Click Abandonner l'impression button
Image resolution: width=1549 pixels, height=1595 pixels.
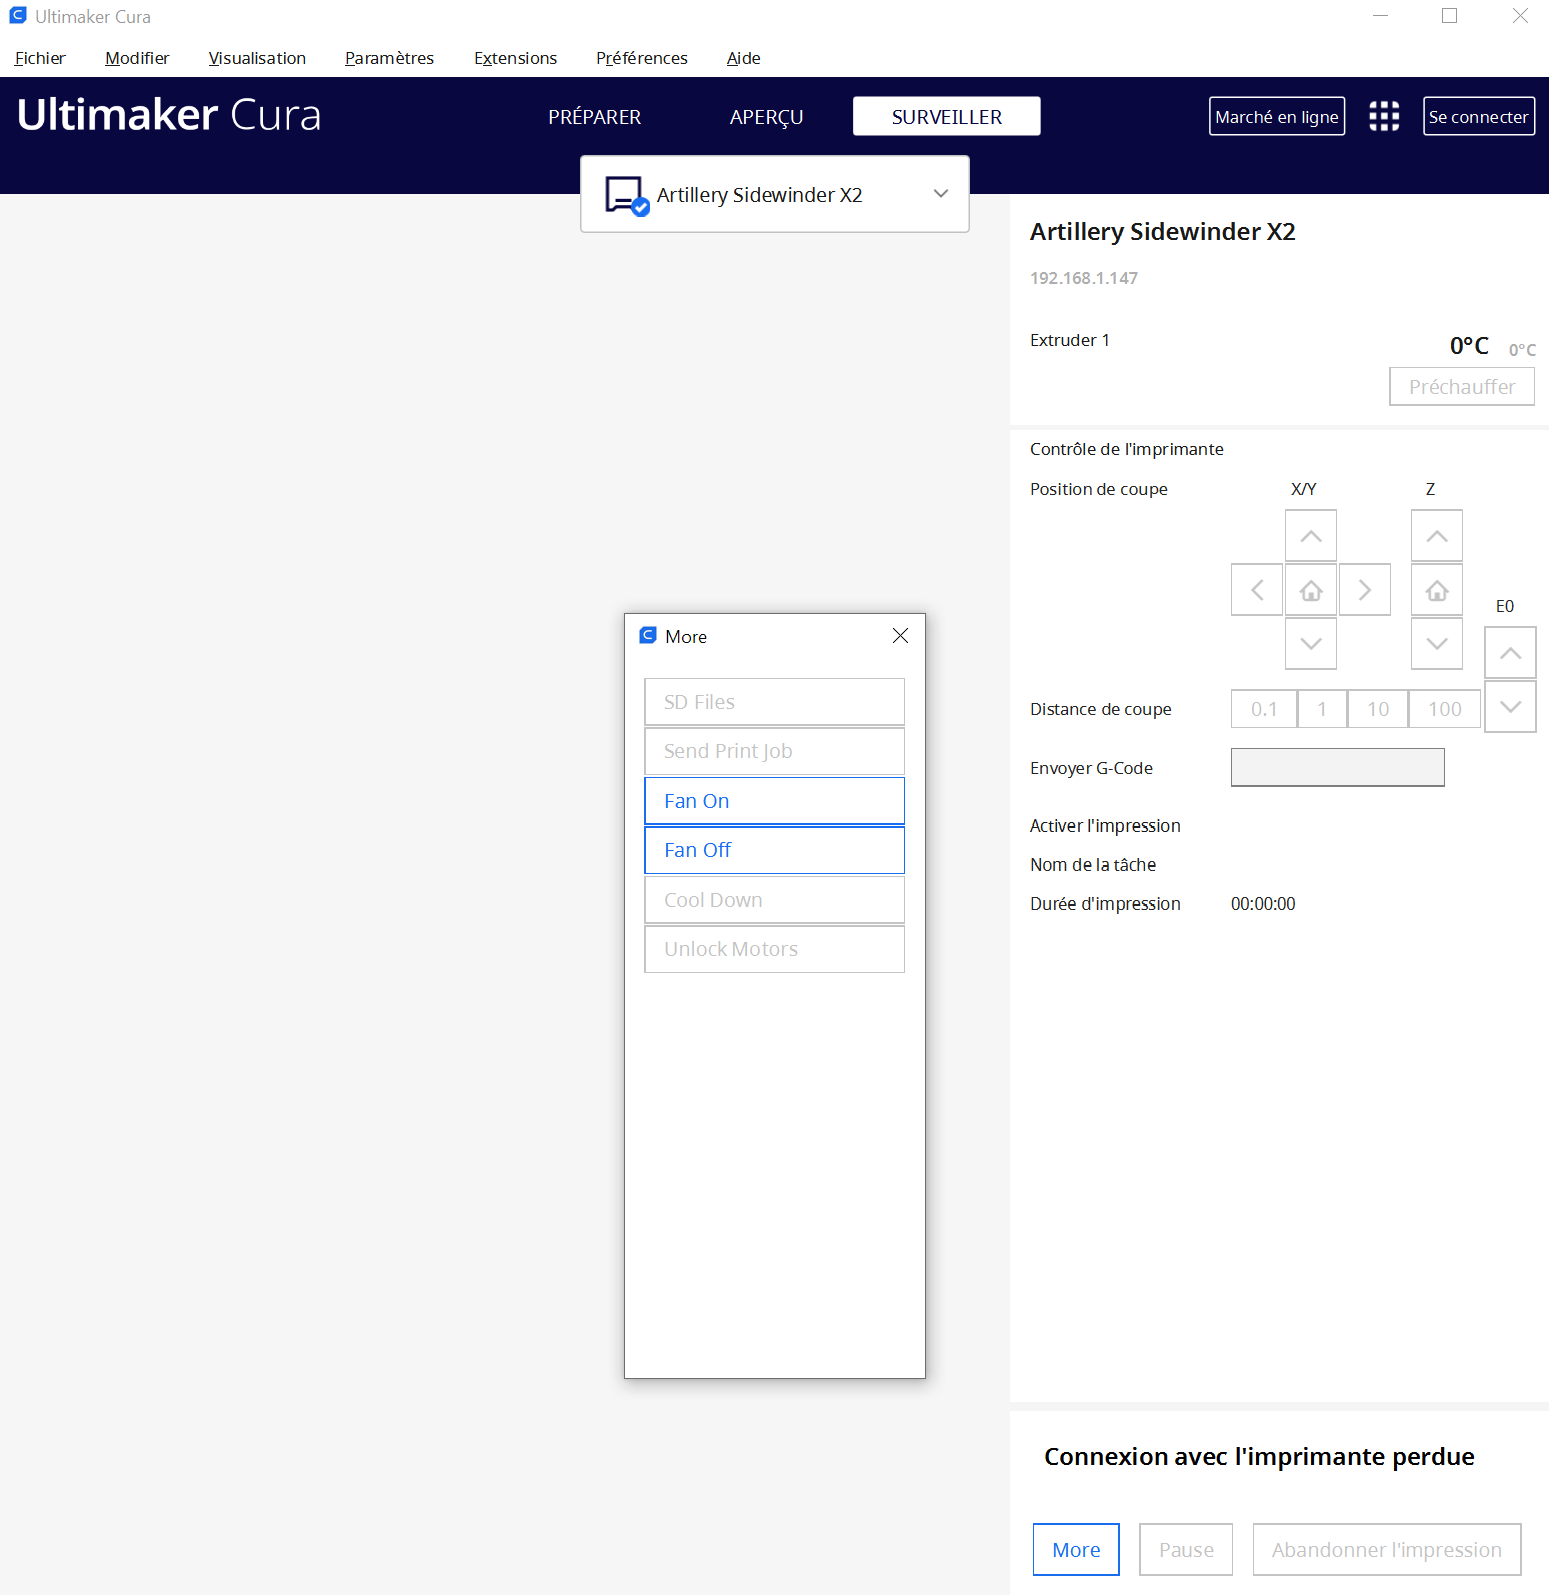[1387, 1549]
